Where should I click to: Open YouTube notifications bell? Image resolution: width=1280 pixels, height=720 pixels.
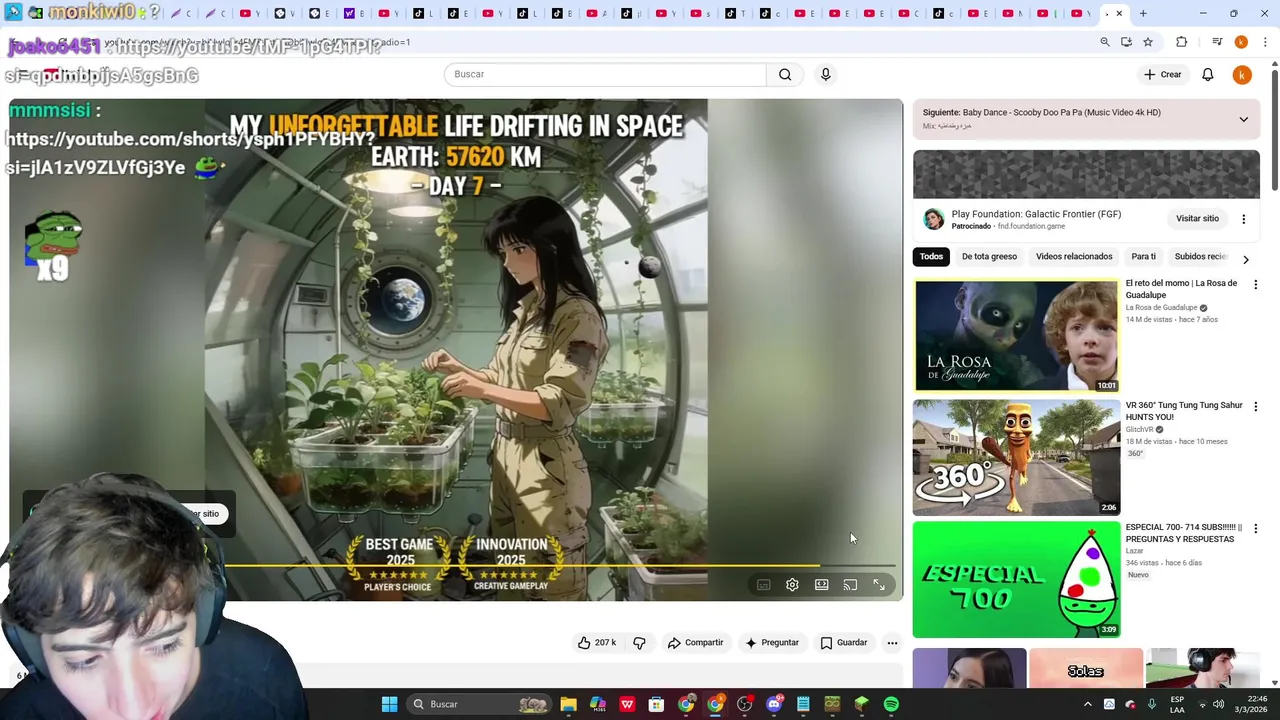tap(1208, 74)
